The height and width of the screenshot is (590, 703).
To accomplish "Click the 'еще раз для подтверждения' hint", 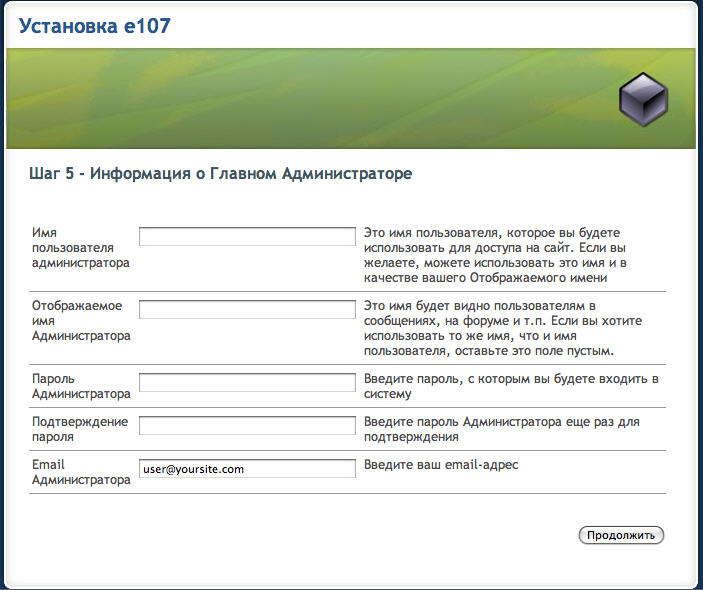I will click(501, 429).
